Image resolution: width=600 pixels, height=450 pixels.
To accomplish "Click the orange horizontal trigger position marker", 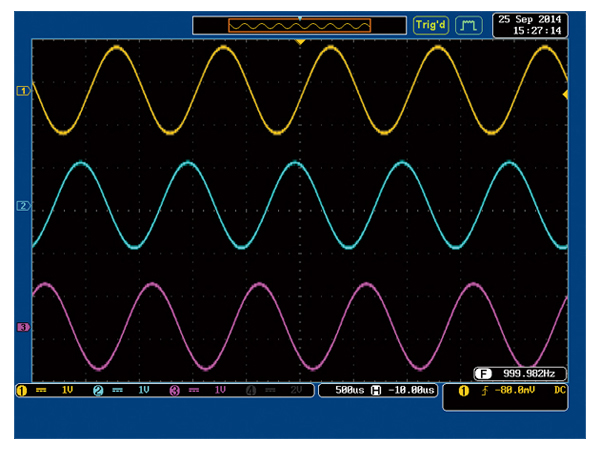I will (300, 42).
